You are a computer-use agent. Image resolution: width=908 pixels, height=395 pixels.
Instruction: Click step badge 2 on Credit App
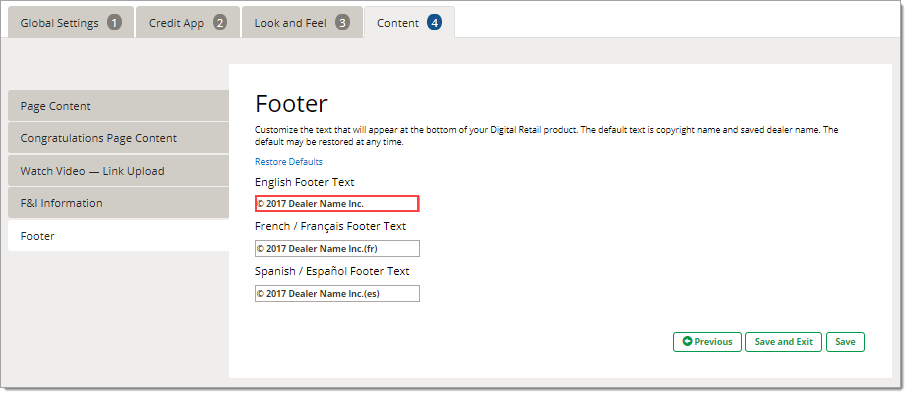219,23
